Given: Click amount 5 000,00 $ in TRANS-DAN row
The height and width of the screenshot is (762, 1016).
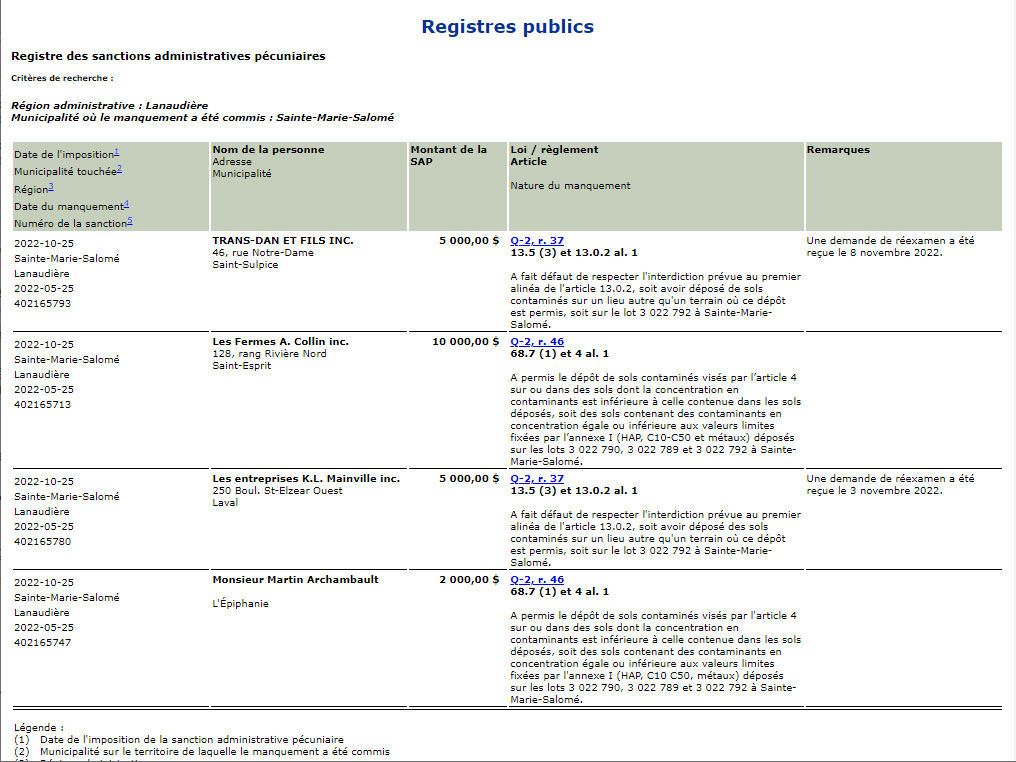Looking at the screenshot, I should [469, 240].
